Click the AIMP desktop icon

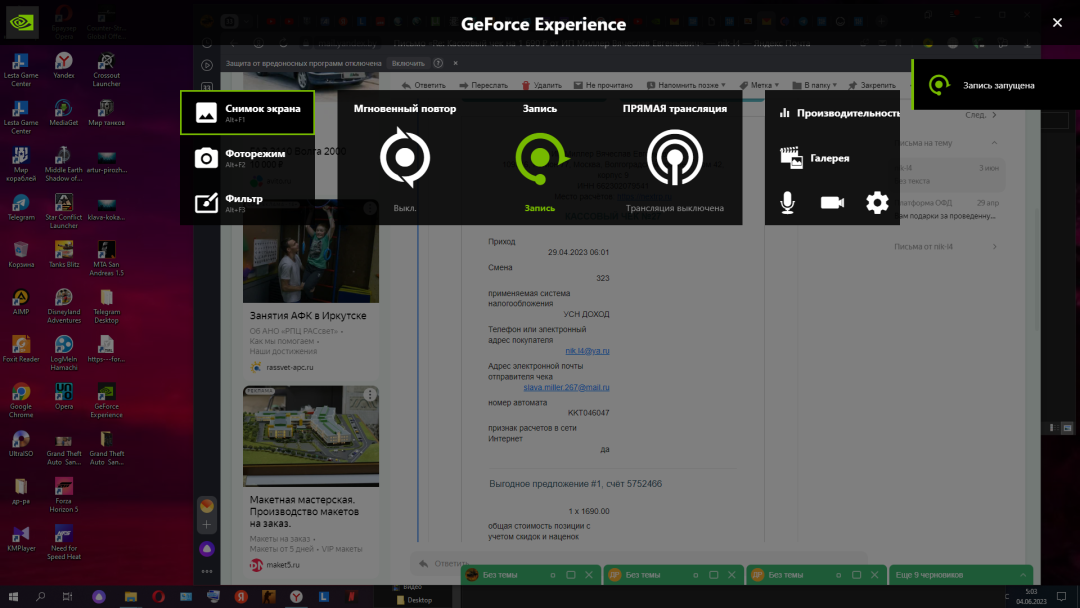(x=21, y=302)
